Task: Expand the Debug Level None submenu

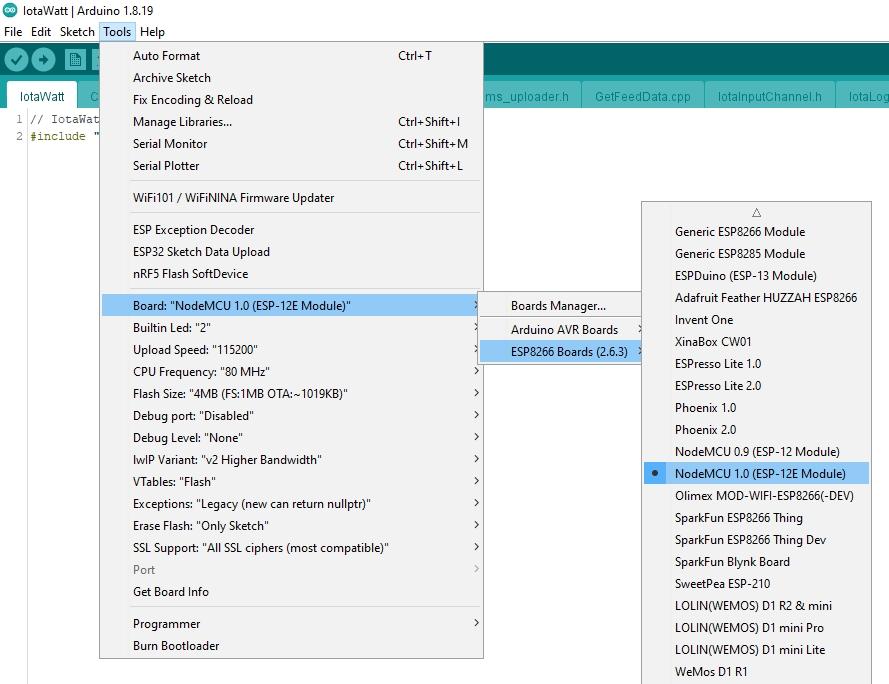Action: coord(291,438)
